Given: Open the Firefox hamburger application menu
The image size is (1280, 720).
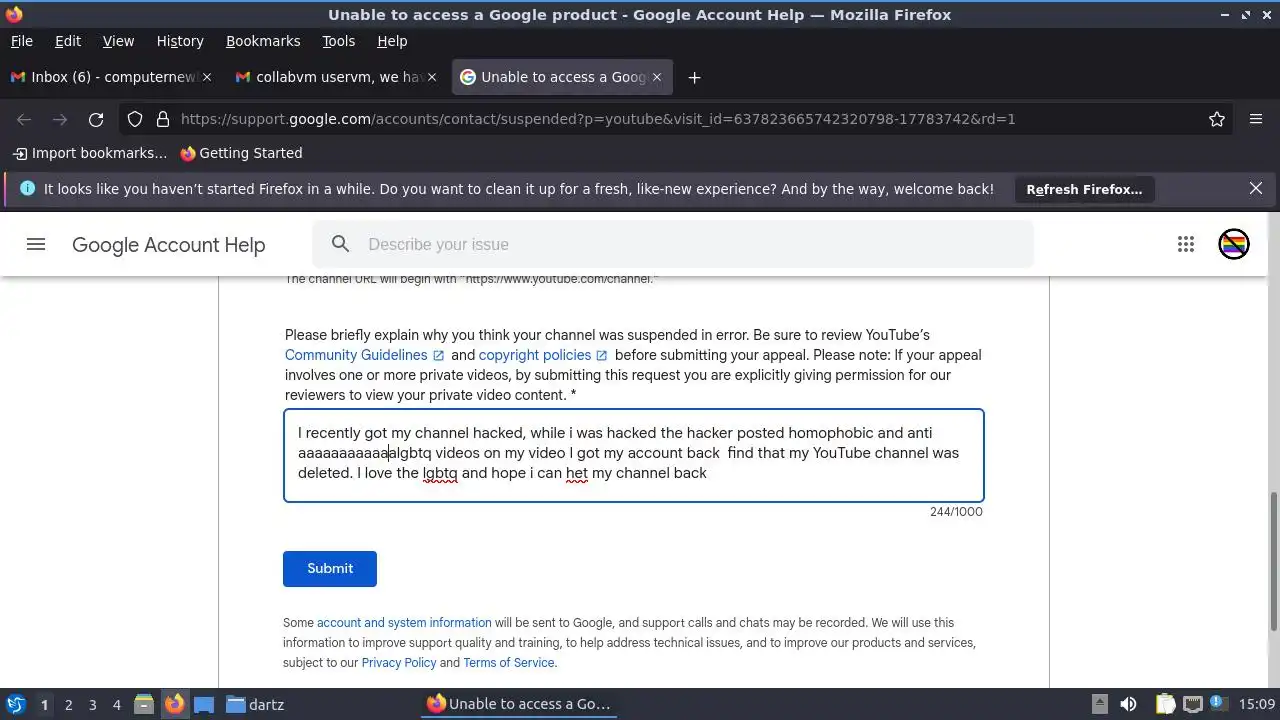Looking at the screenshot, I should pyautogui.click(x=1256, y=119).
